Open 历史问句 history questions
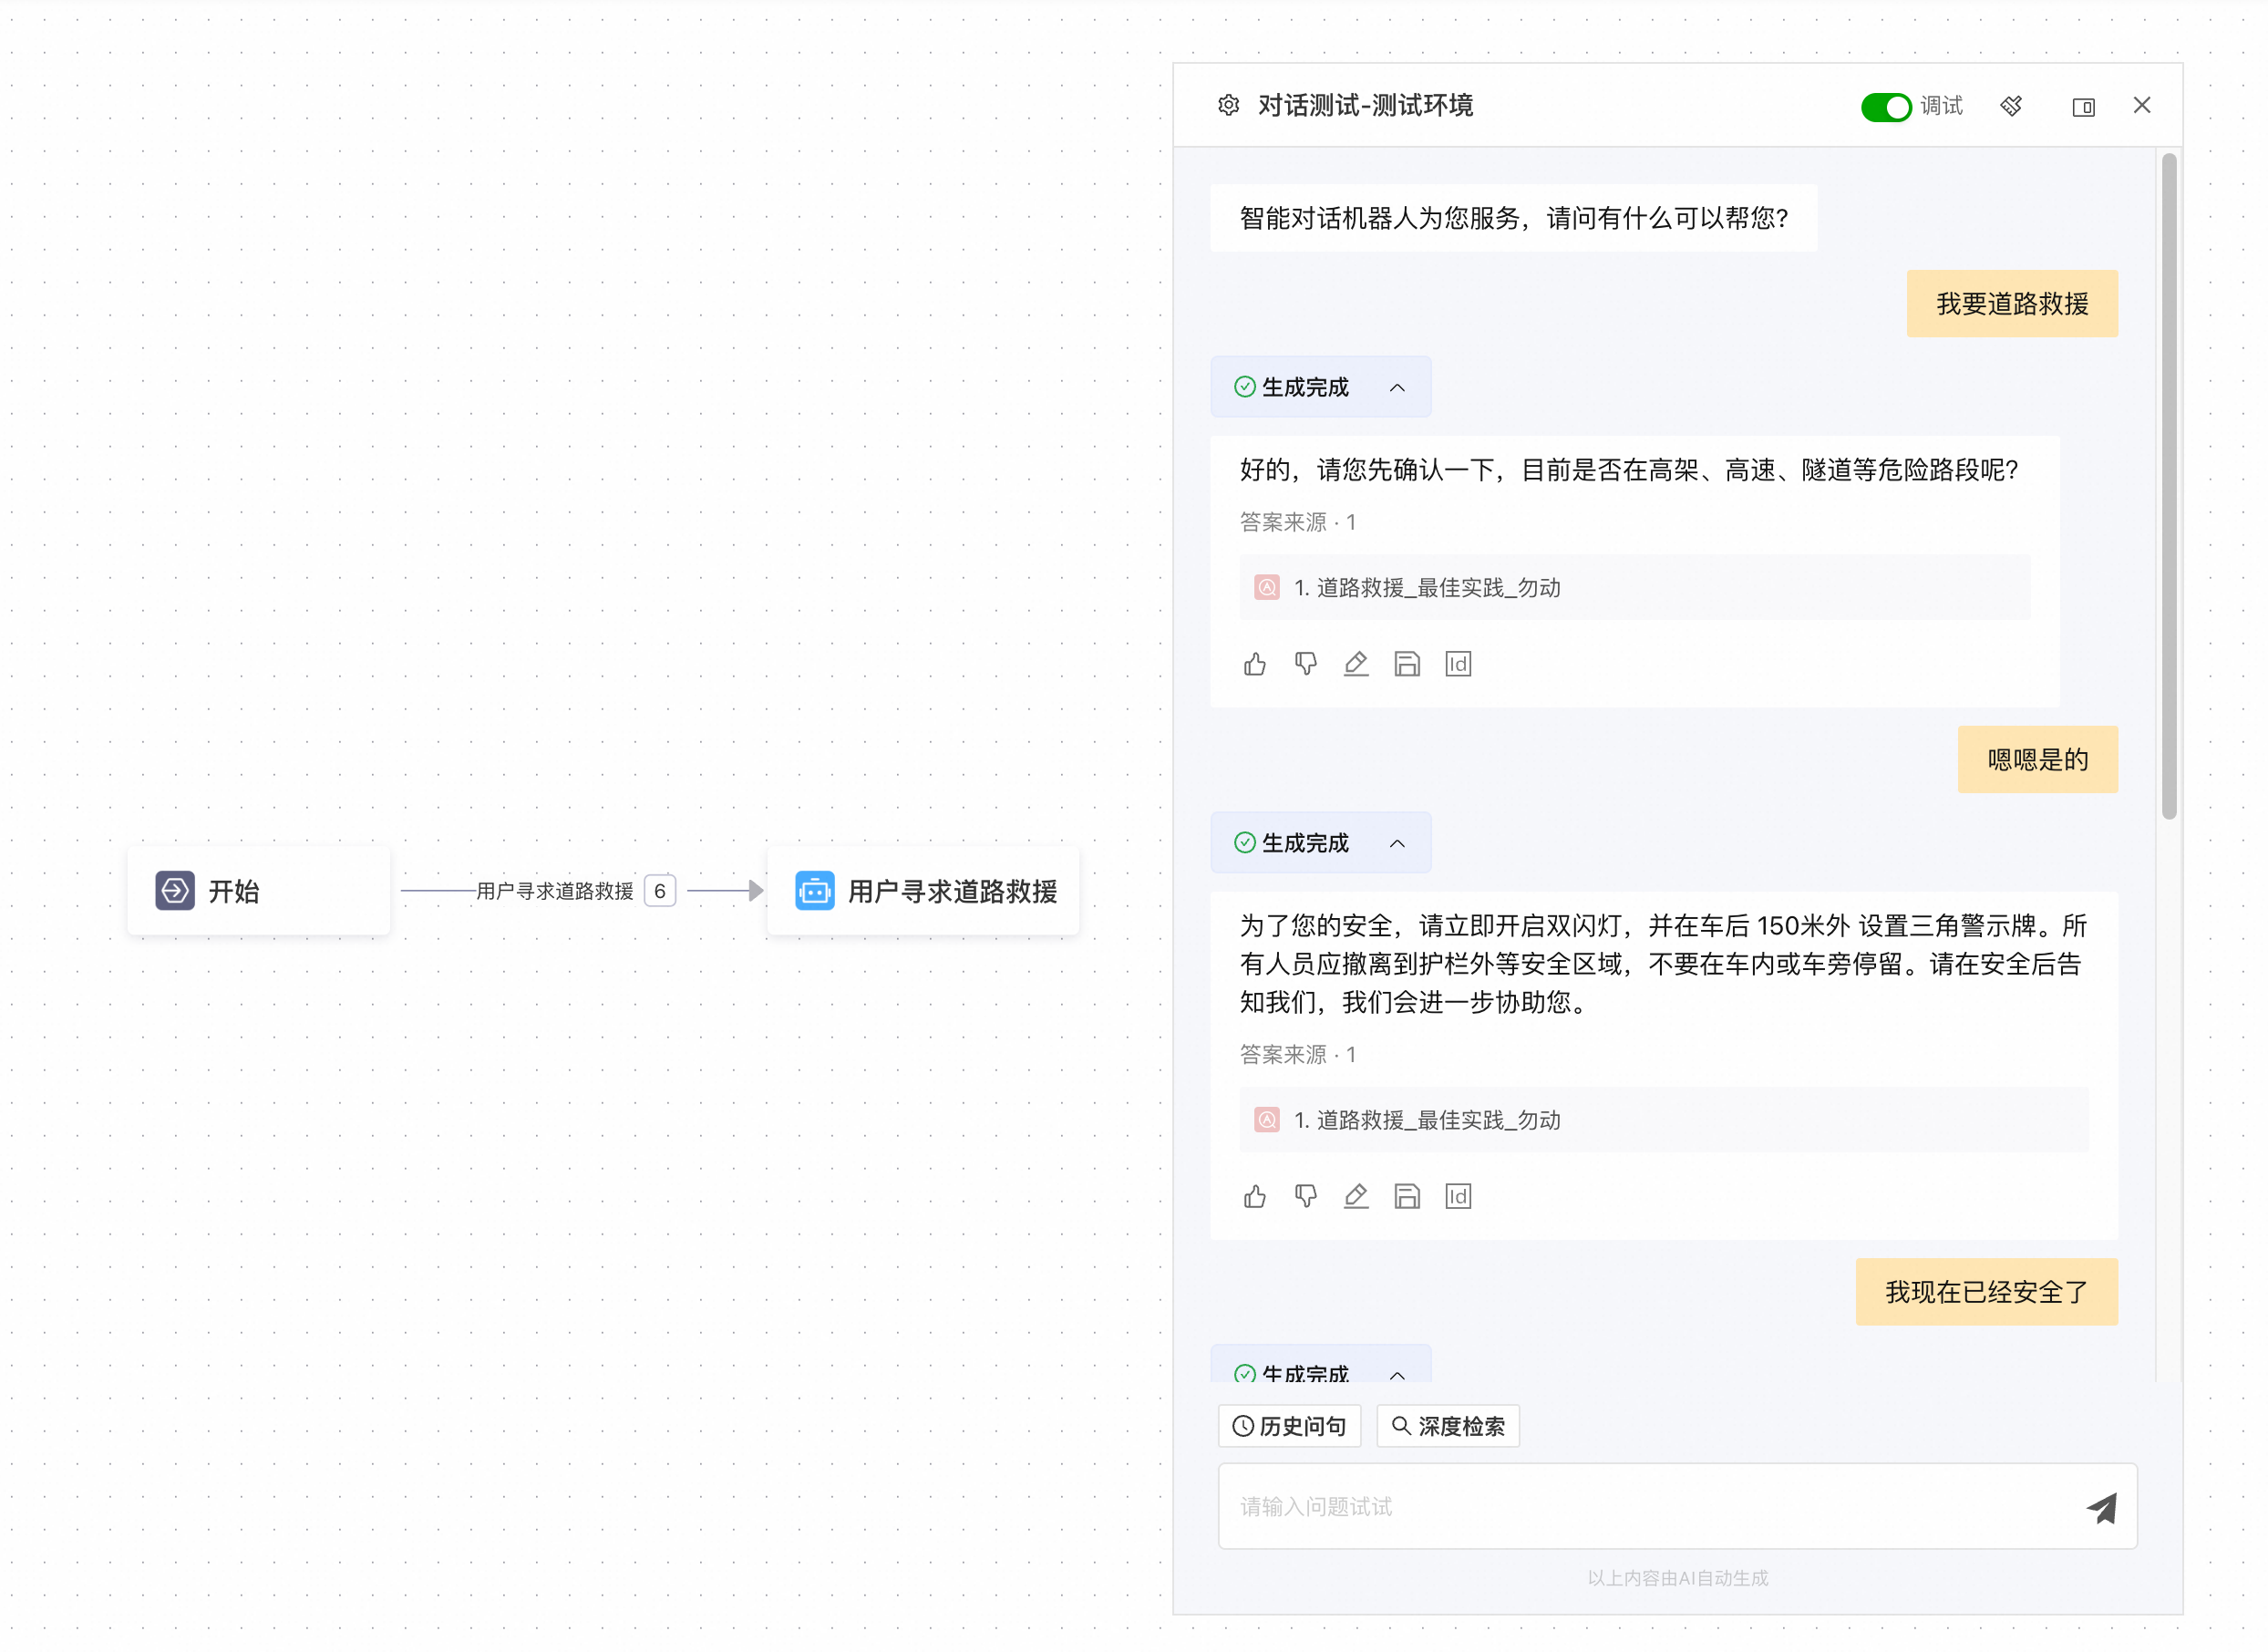This screenshot has height=1652, width=2268. 1289,1426
